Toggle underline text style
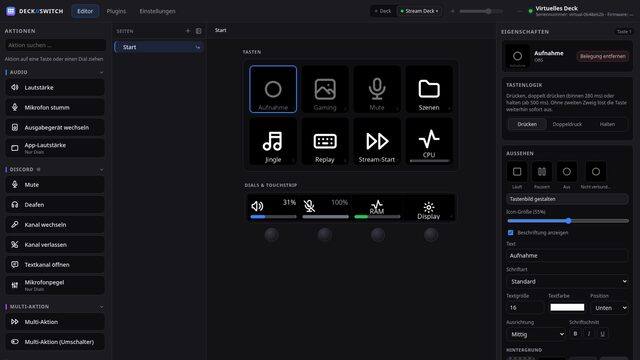Image resolution: width=640 pixels, height=360 pixels. (602, 334)
